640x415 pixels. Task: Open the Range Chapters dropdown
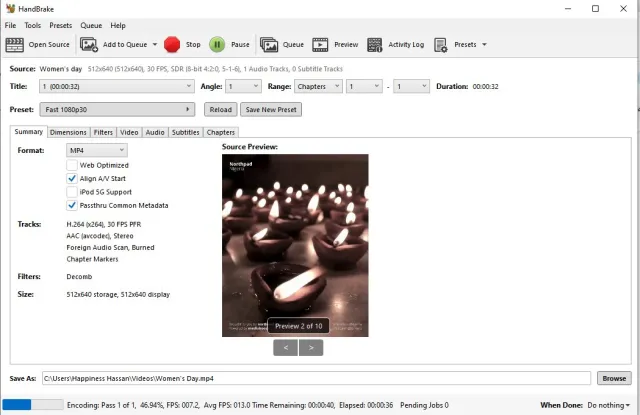318,86
